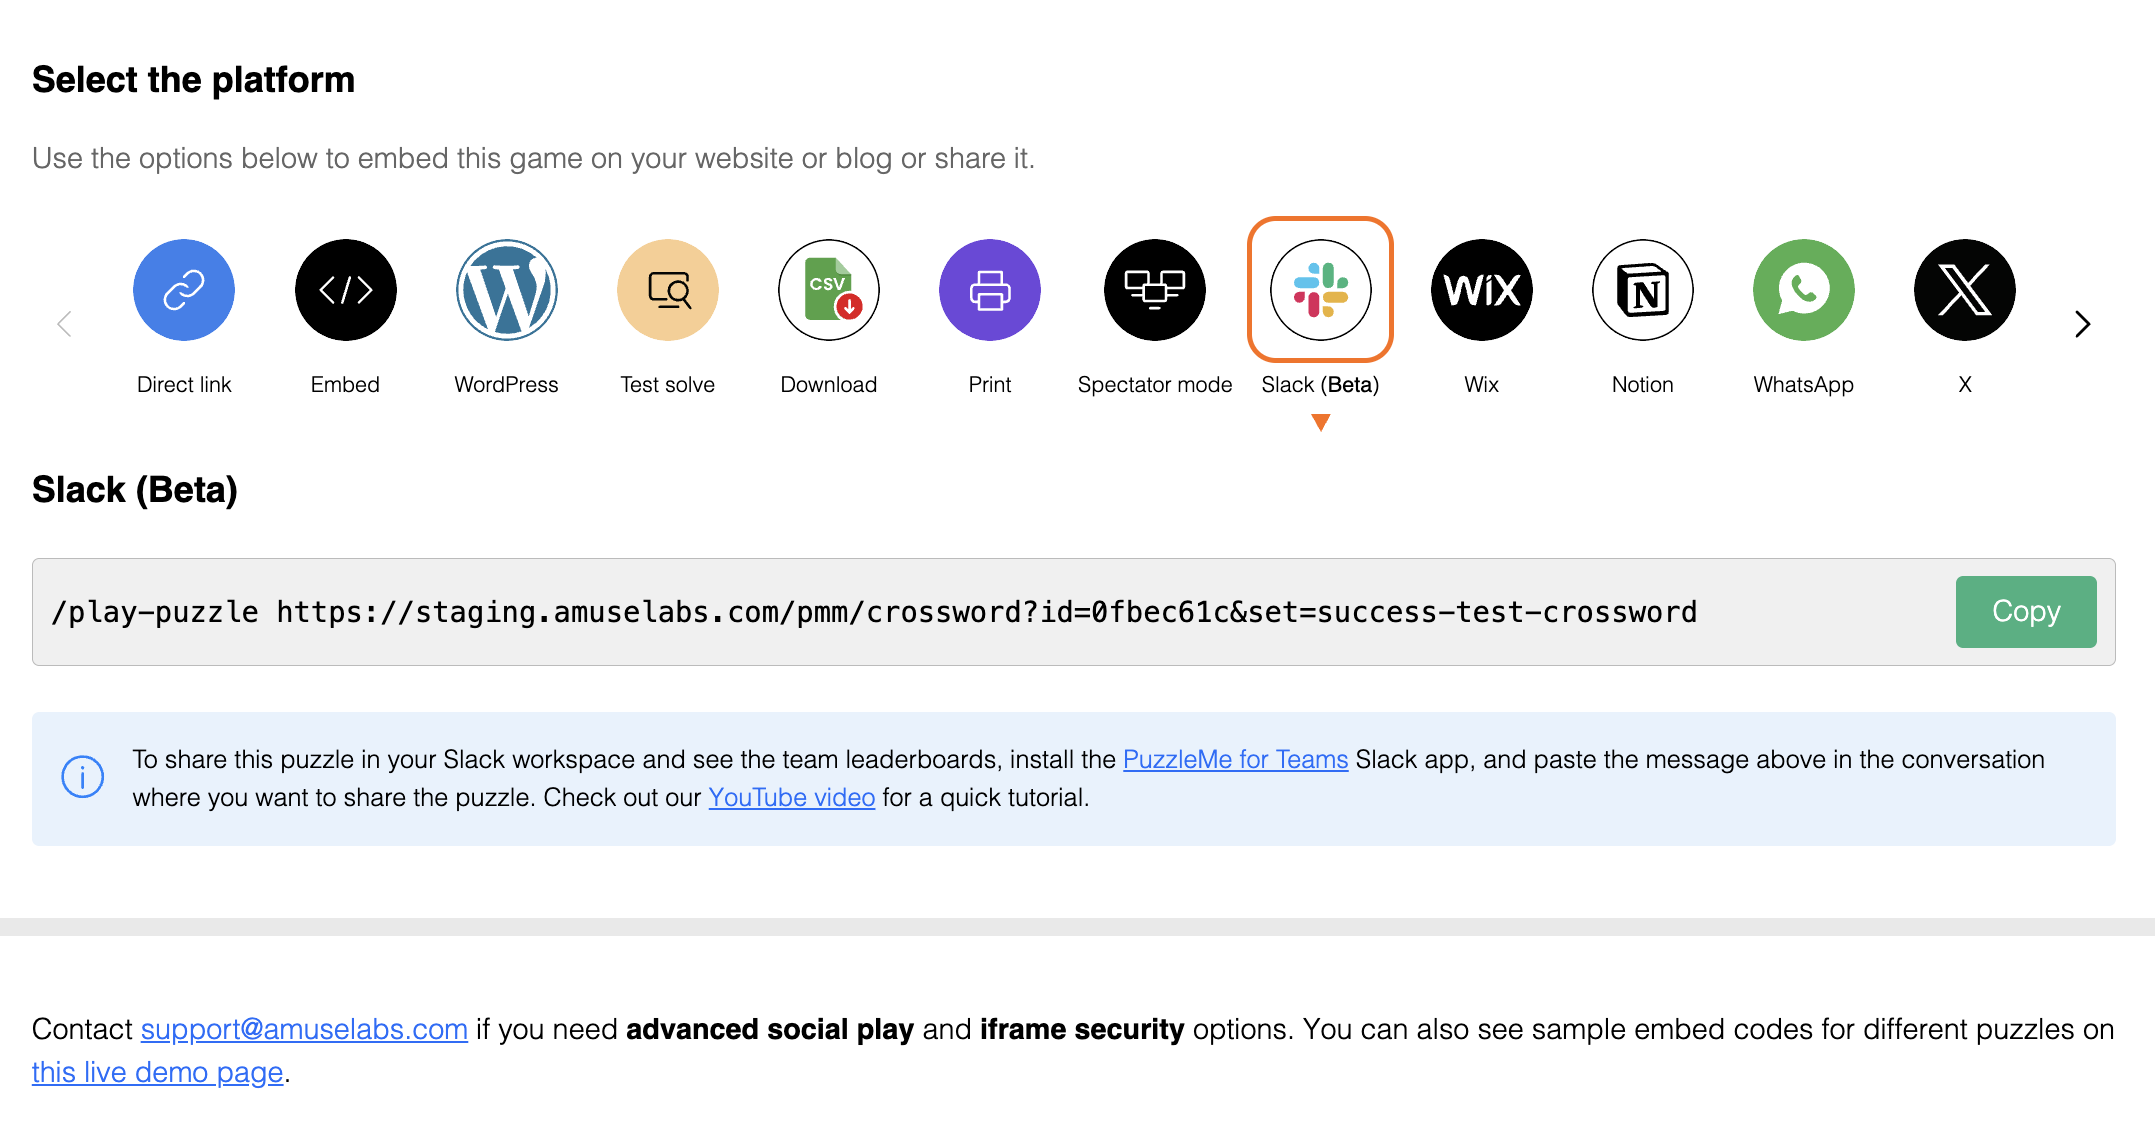Click the "Direct link" label
Screen dimensions: 2155x1136
[x=184, y=385]
